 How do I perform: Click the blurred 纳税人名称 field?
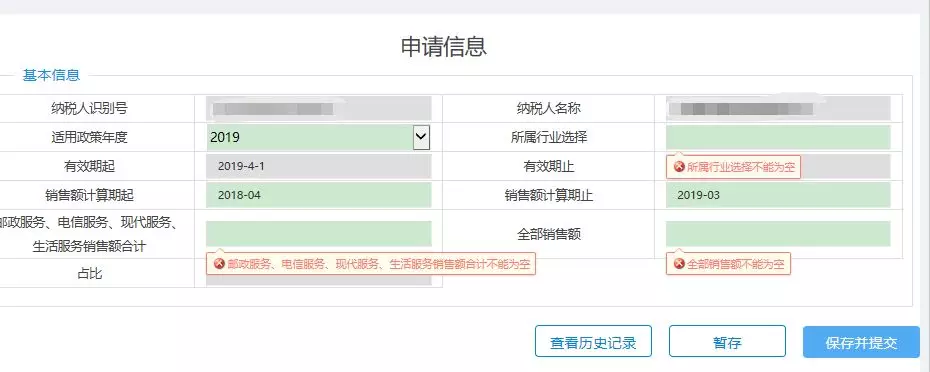[778, 109]
